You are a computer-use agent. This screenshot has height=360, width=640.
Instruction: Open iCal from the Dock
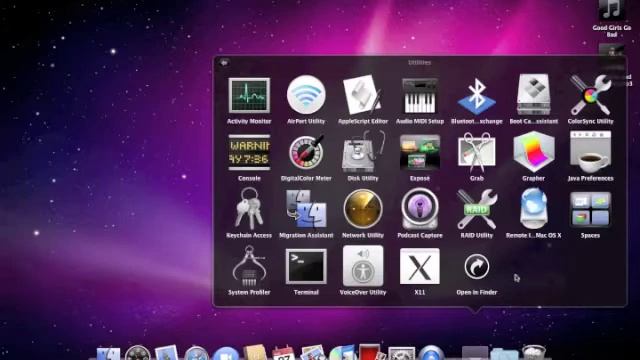[283, 353]
